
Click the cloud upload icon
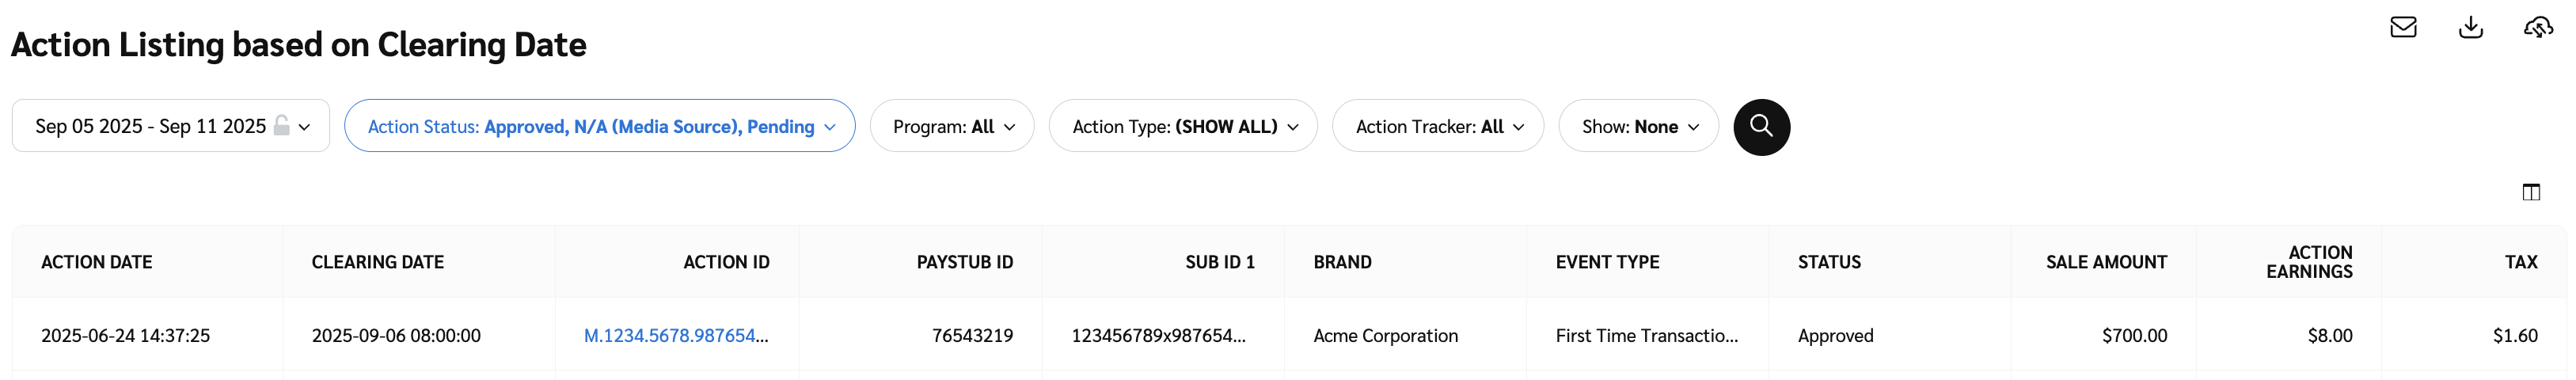(x=2538, y=27)
